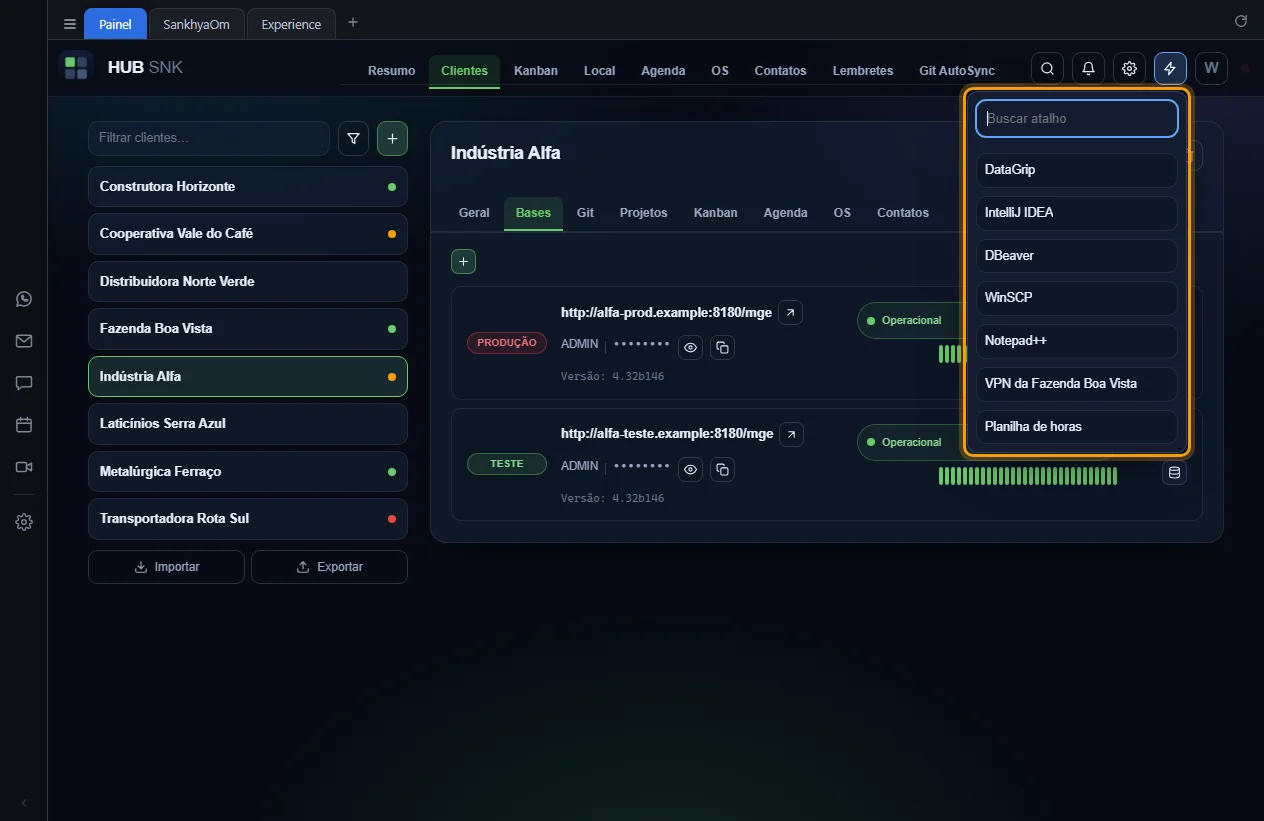
Task: Click the search magnifier icon in header
Action: click(x=1047, y=68)
